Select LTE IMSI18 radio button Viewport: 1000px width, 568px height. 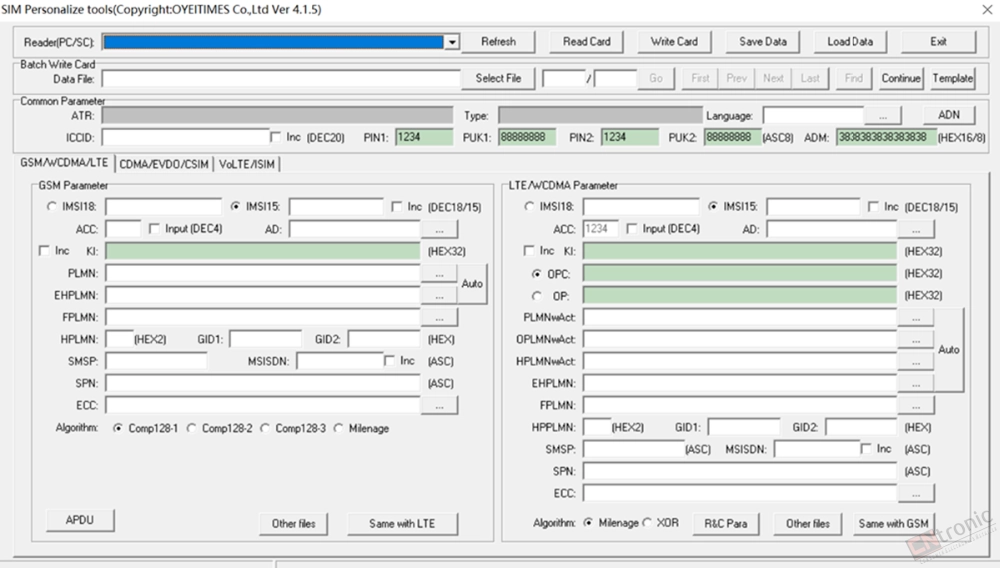point(529,207)
